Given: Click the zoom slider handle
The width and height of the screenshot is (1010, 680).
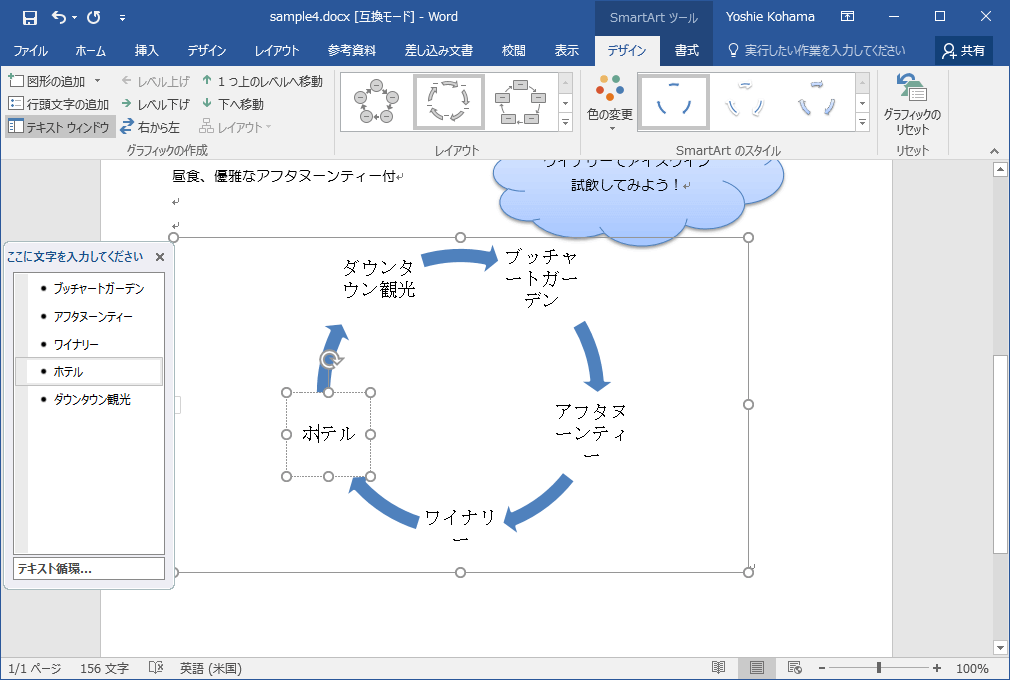Looking at the screenshot, I should pyautogui.click(x=879, y=668).
